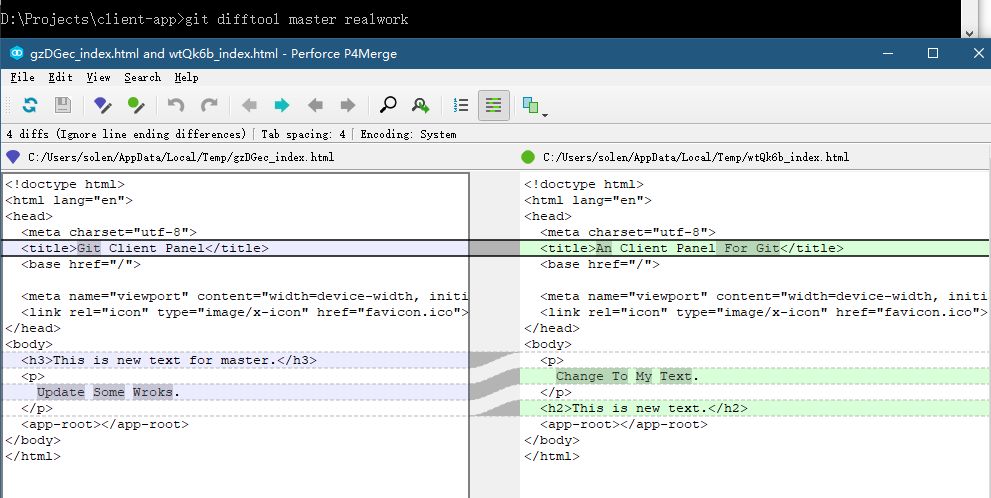Edit right file using green pencil icon
The width and height of the screenshot is (991, 498).
[x=136, y=105]
